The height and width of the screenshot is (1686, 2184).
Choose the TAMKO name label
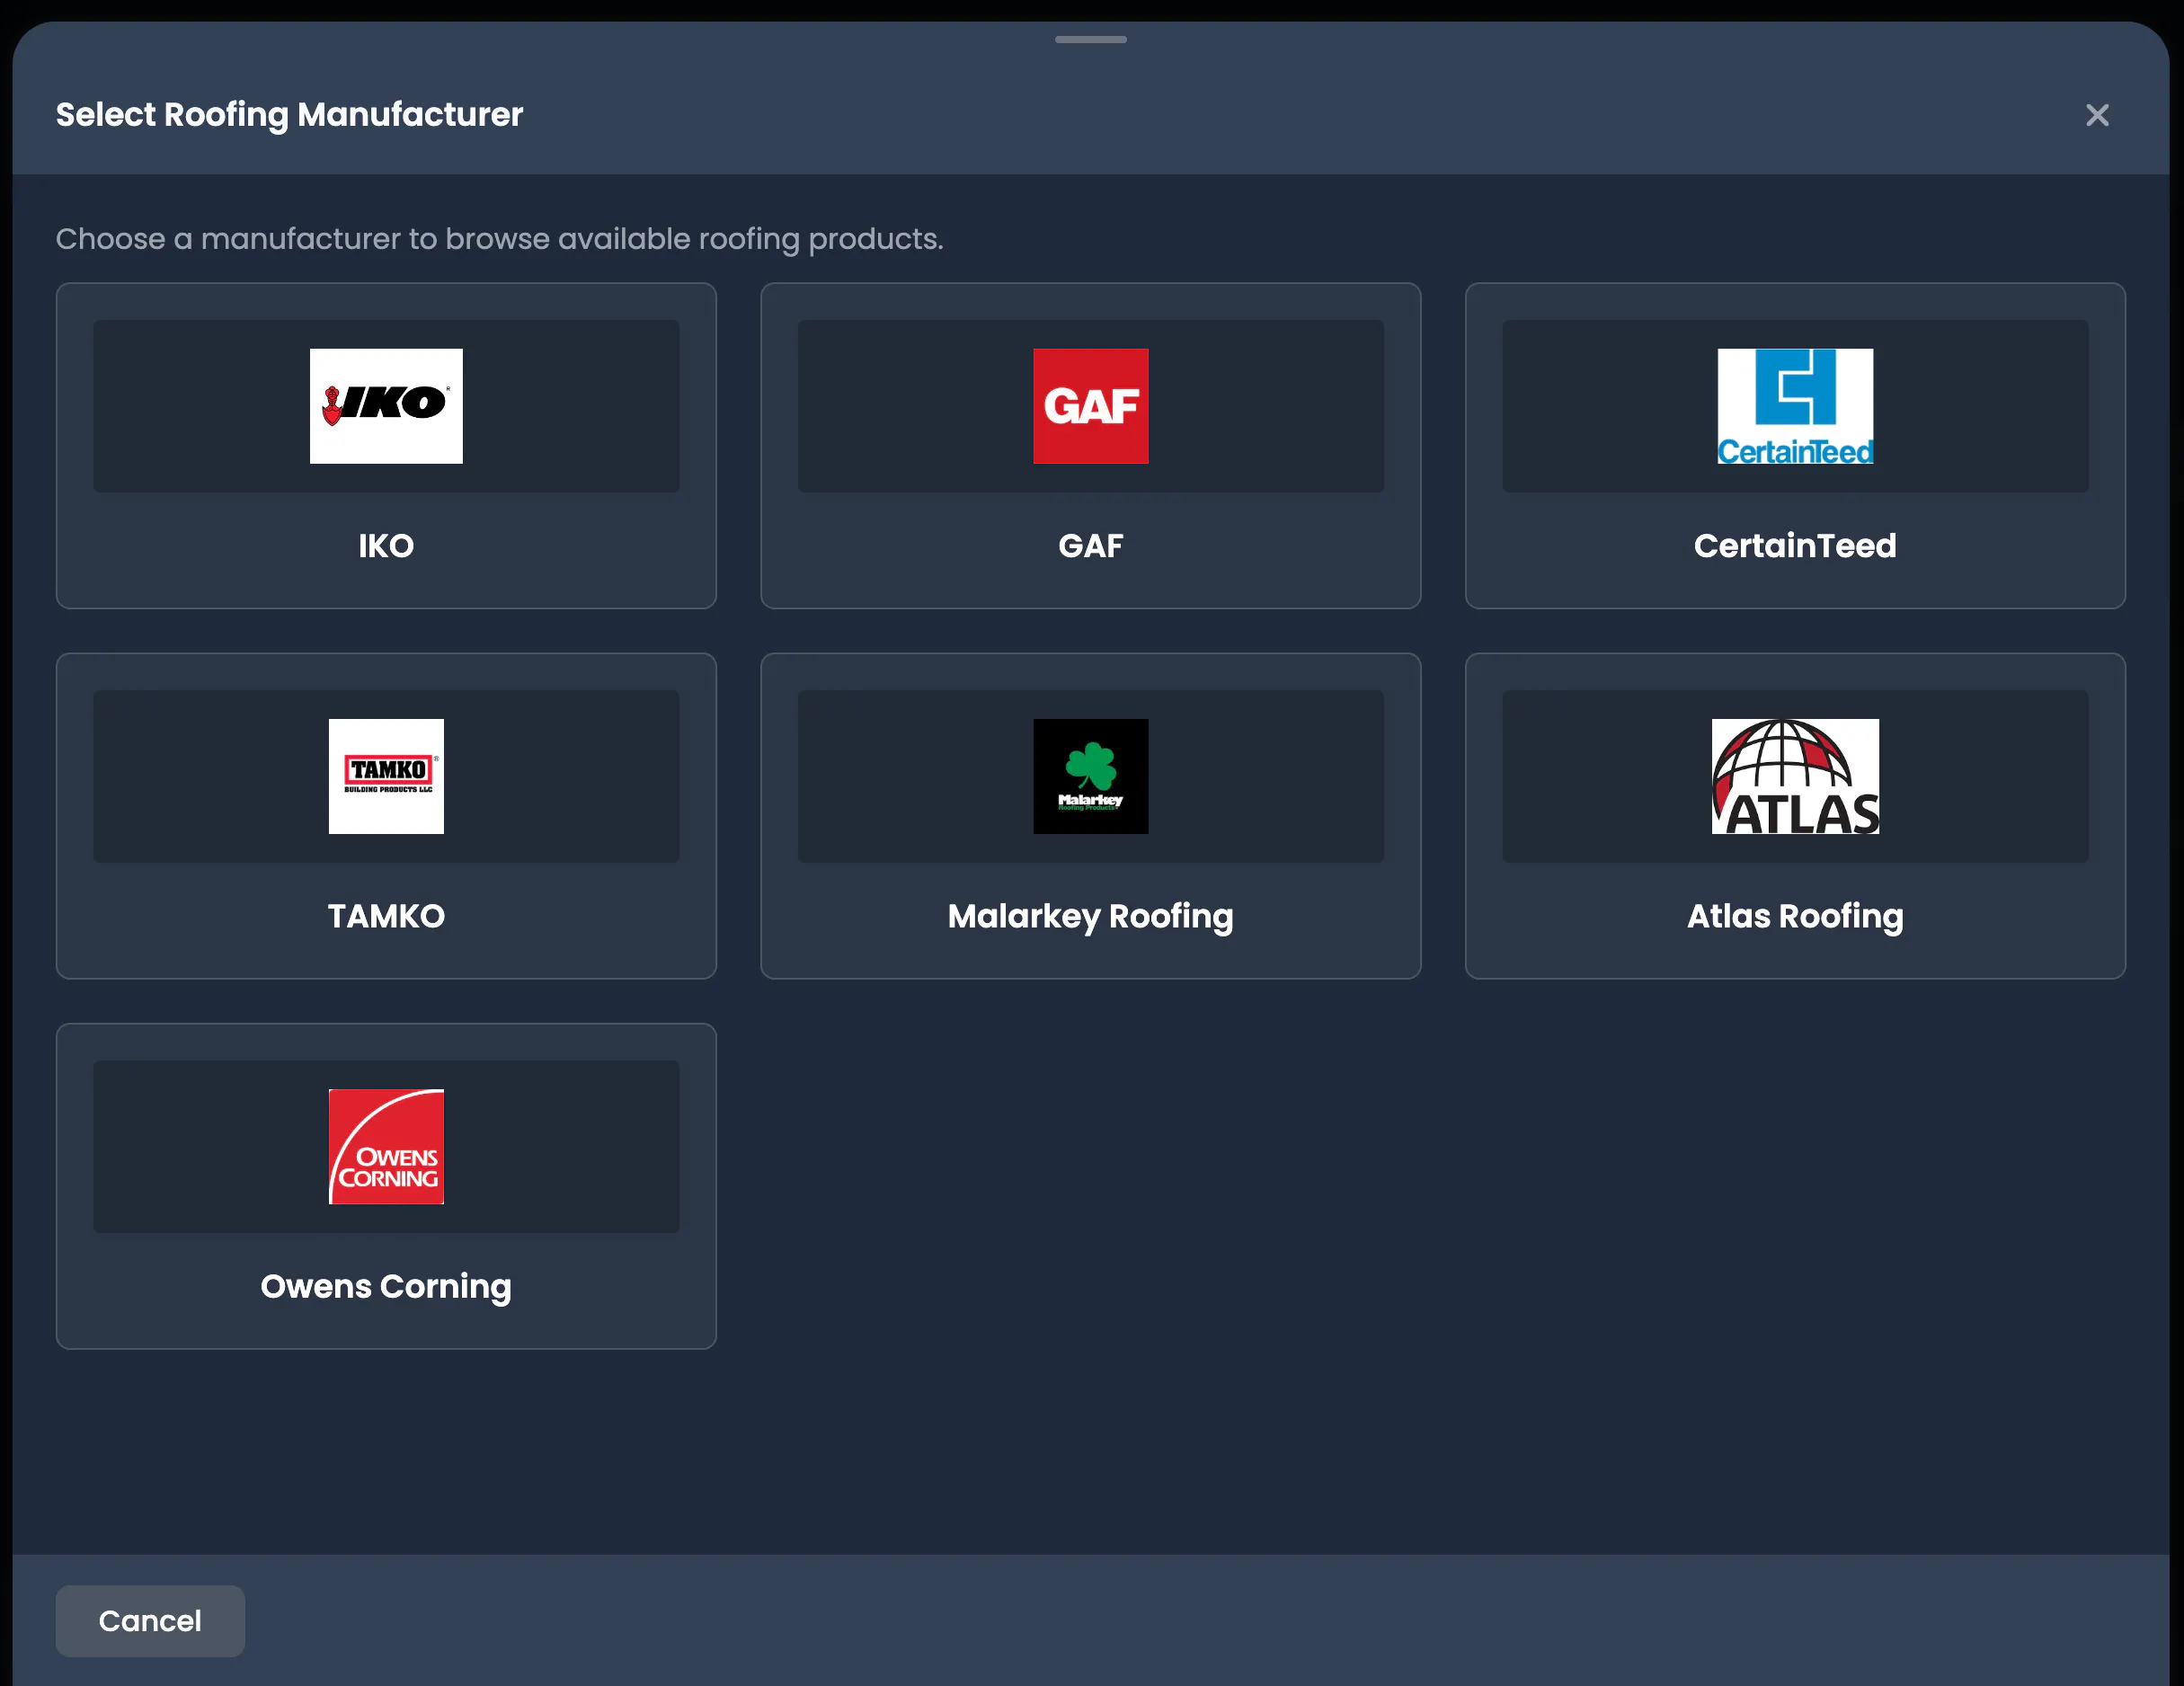386,916
